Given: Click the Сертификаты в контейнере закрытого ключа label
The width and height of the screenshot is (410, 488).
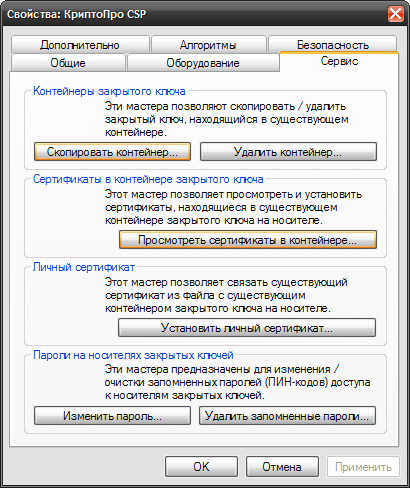Looking at the screenshot, I should (148, 179).
